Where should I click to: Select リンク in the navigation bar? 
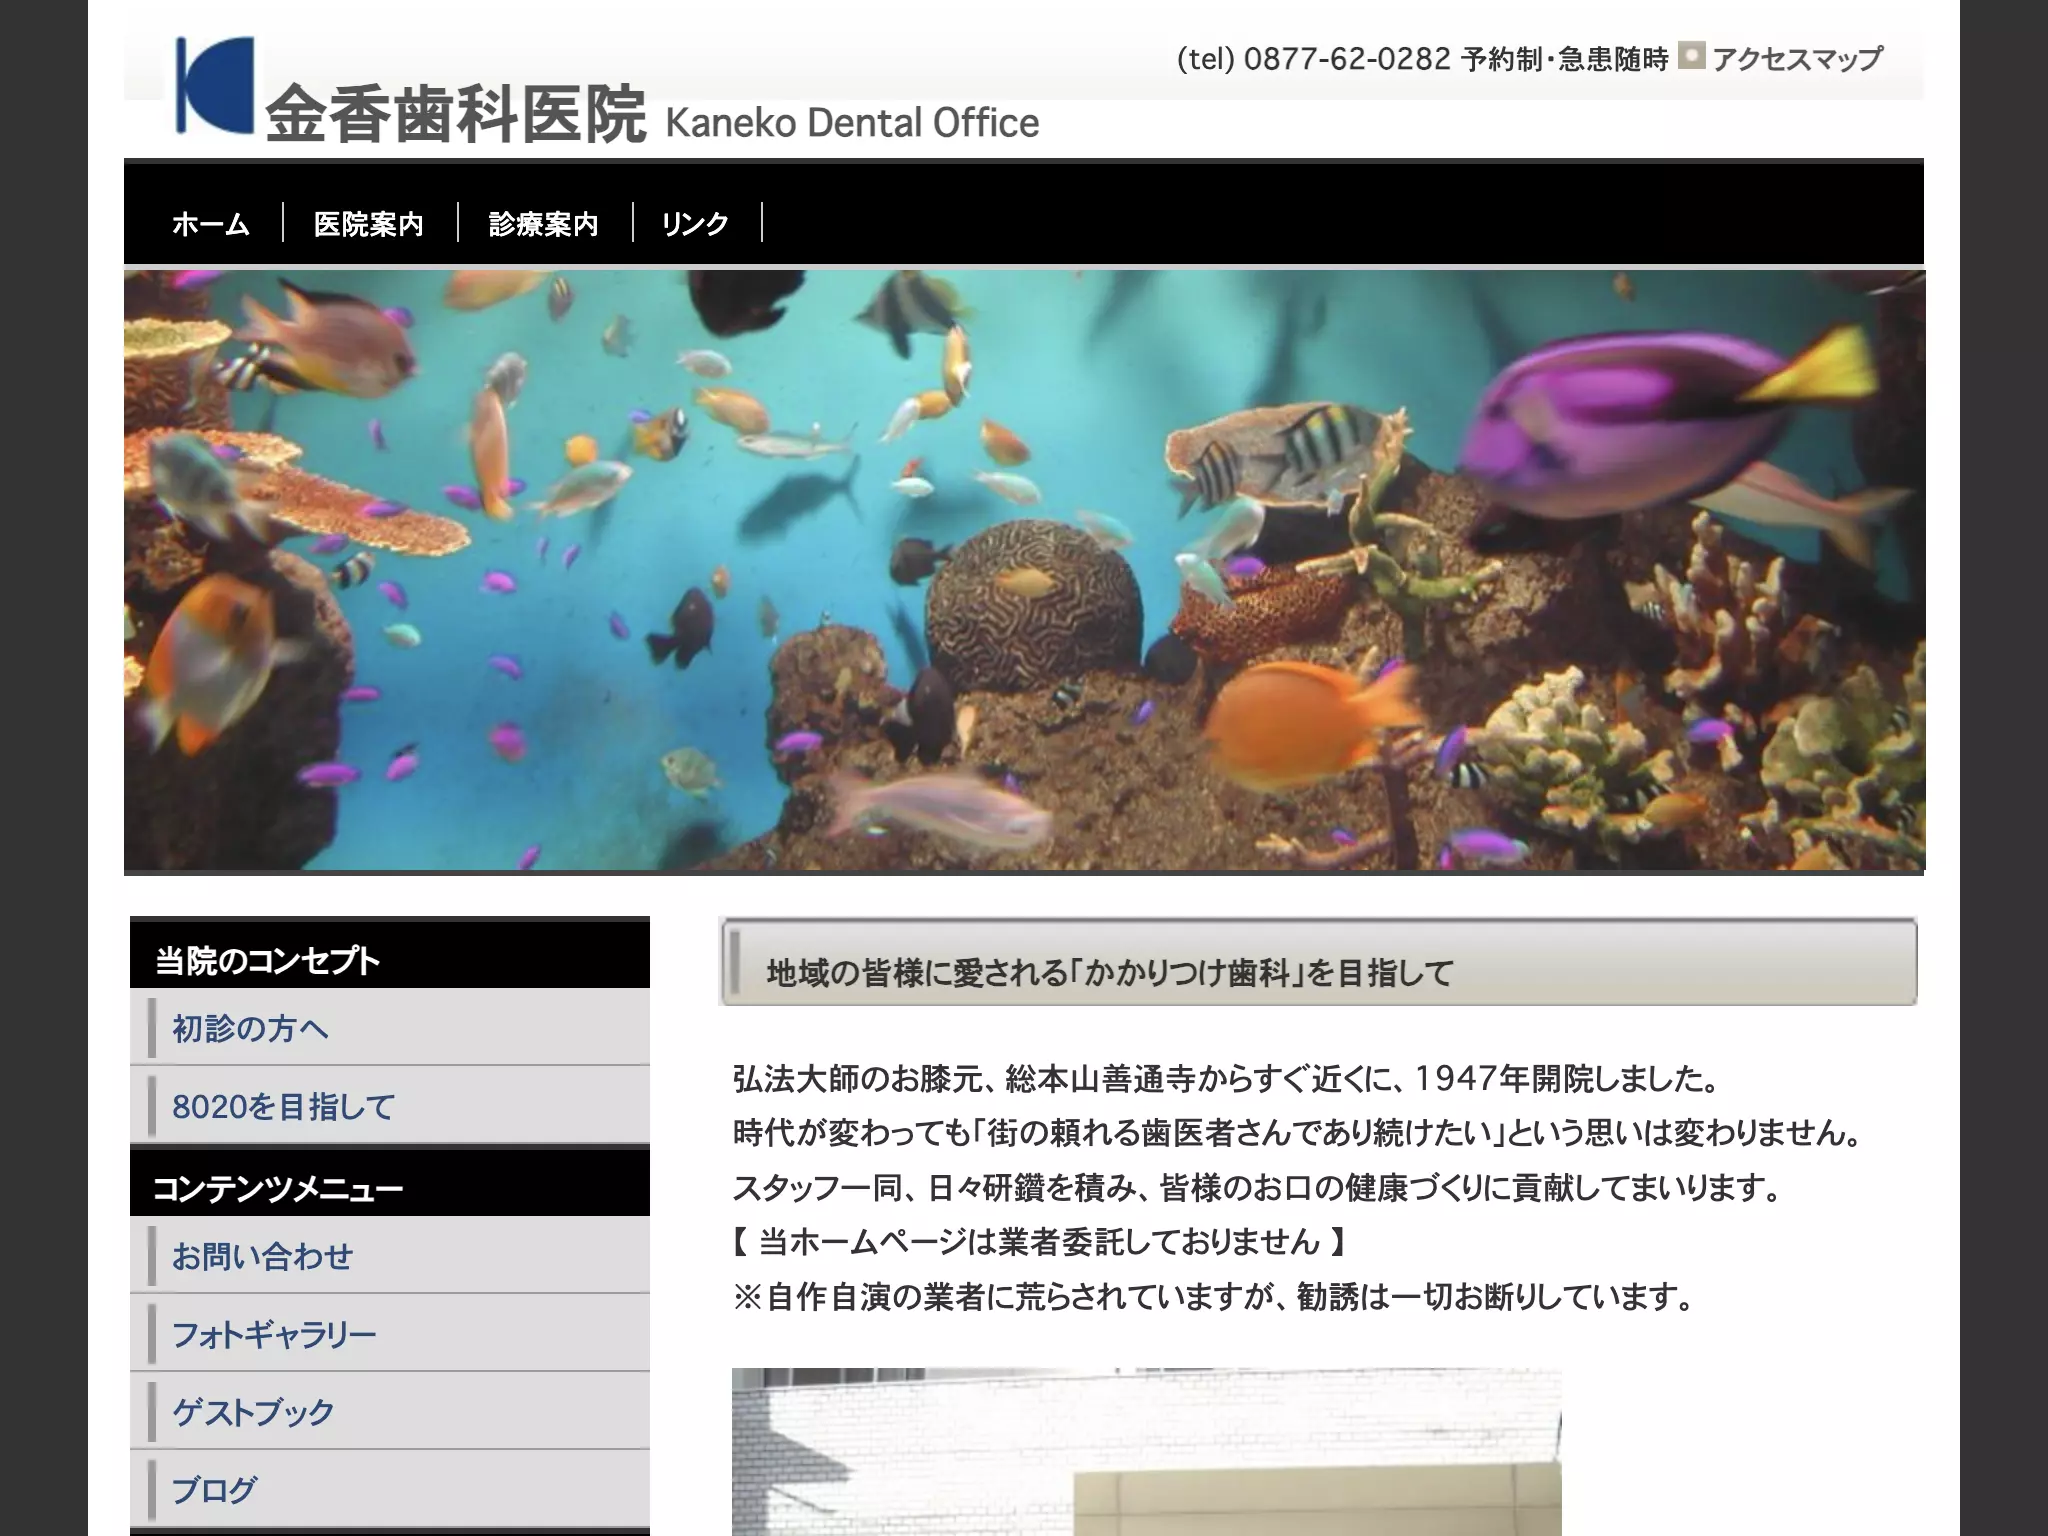tap(695, 223)
